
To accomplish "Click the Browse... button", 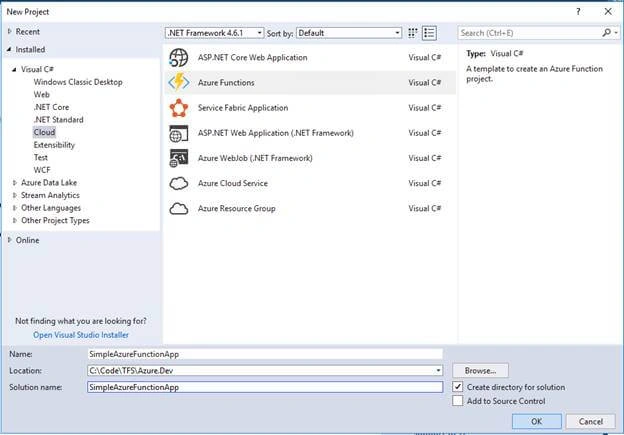I will 480,371.
